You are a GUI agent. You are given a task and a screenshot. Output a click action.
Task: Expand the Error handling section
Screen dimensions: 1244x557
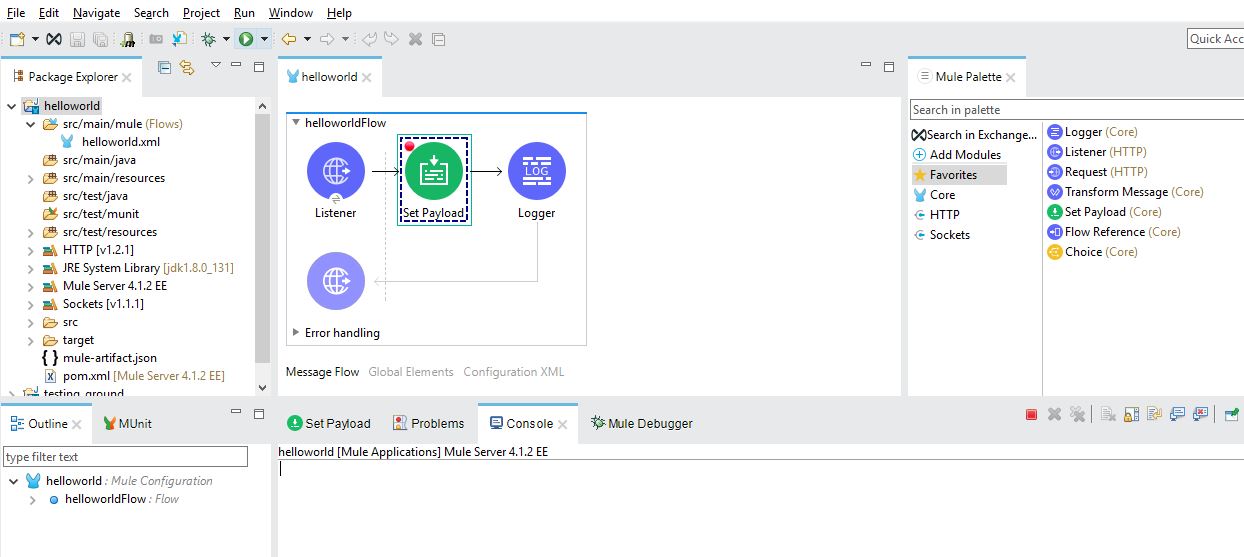pos(296,333)
